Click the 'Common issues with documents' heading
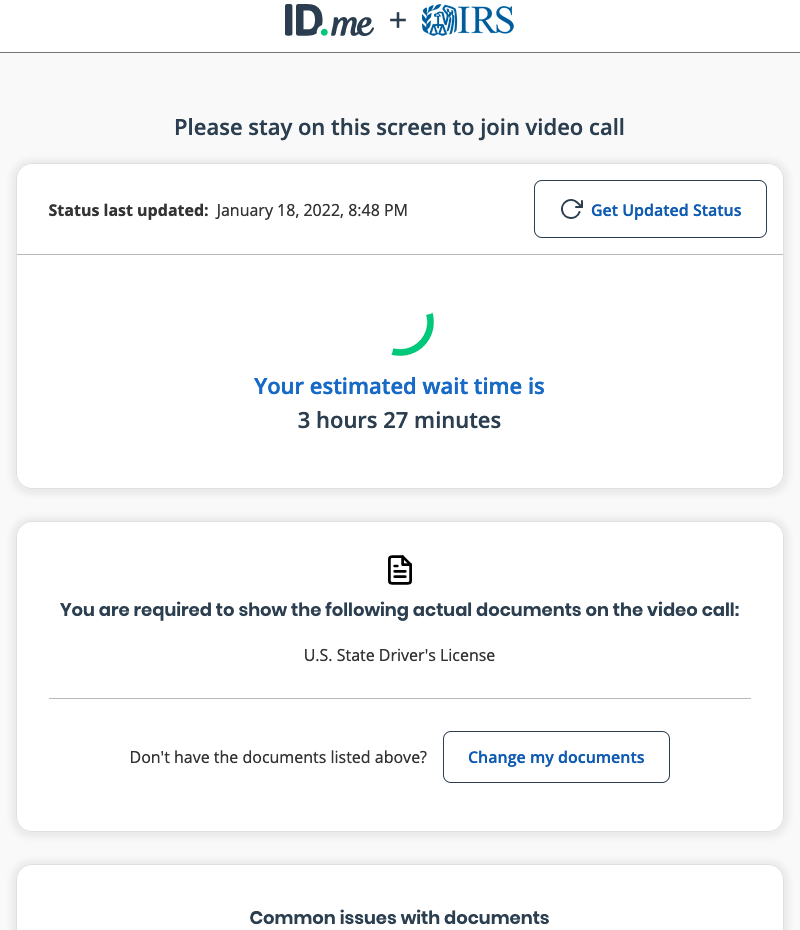This screenshot has width=800, height=930. pyautogui.click(x=399, y=917)
